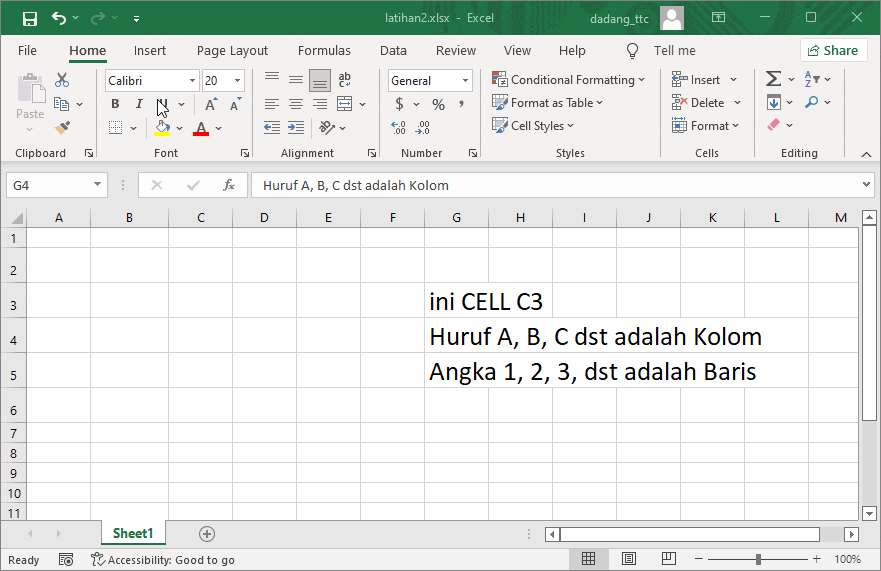Open the font size 20 dropdown
The image size is (881, 571).
(x=238, y=81)
